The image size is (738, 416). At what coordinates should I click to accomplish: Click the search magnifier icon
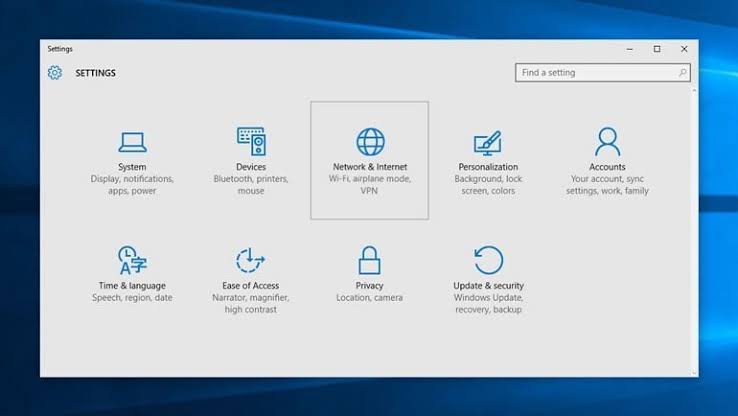682,72
